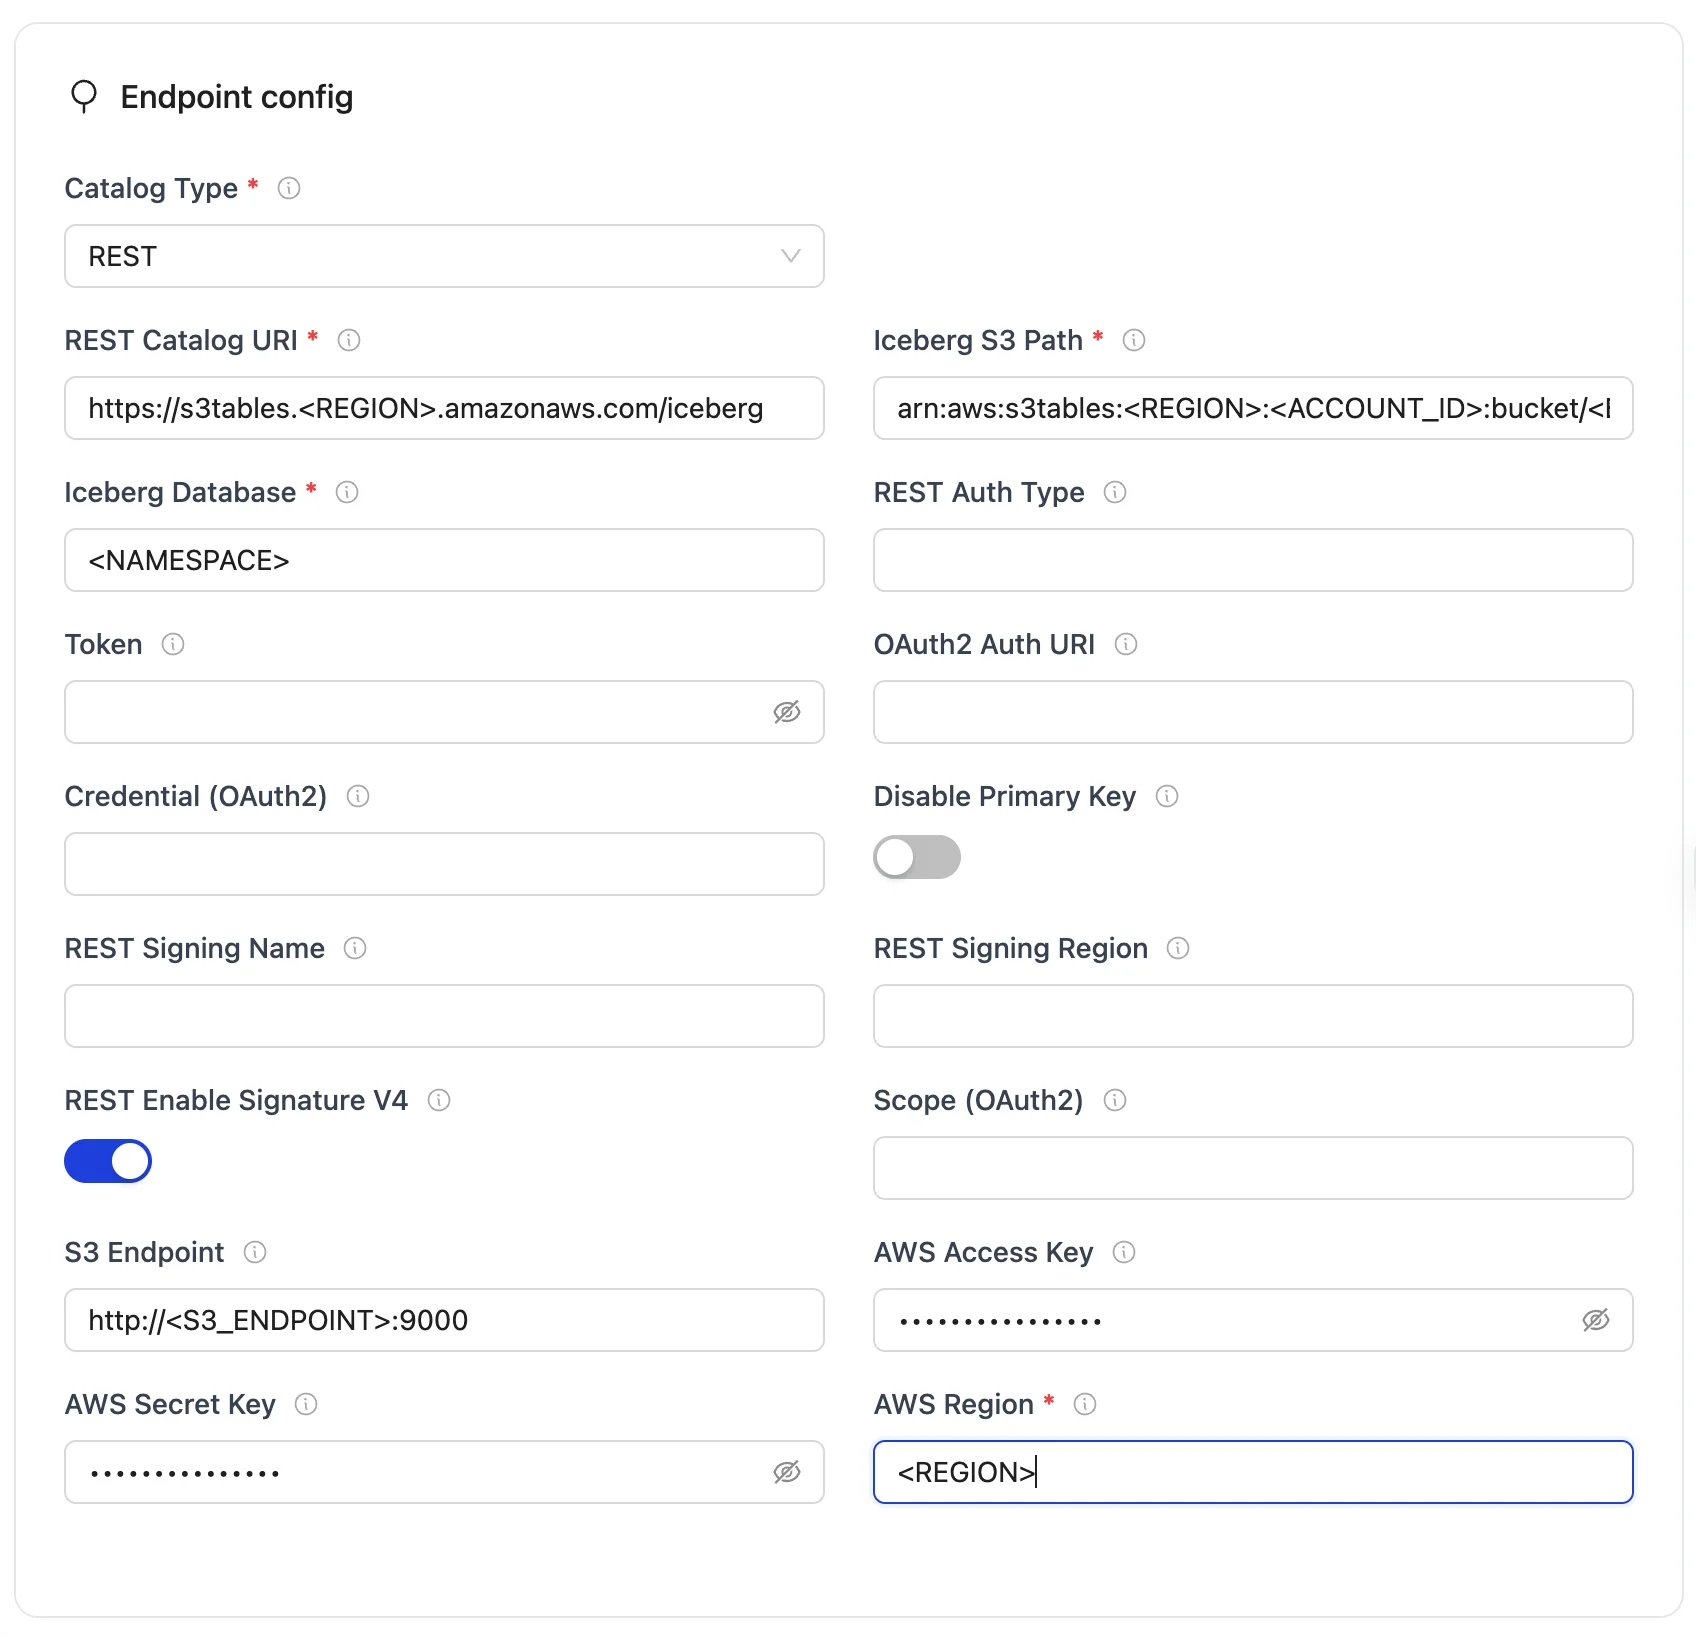Open the Catalog Type dropdown
Image resolution: width=1696 pixels, height=1638 pixels.
[x=444, y=256]
